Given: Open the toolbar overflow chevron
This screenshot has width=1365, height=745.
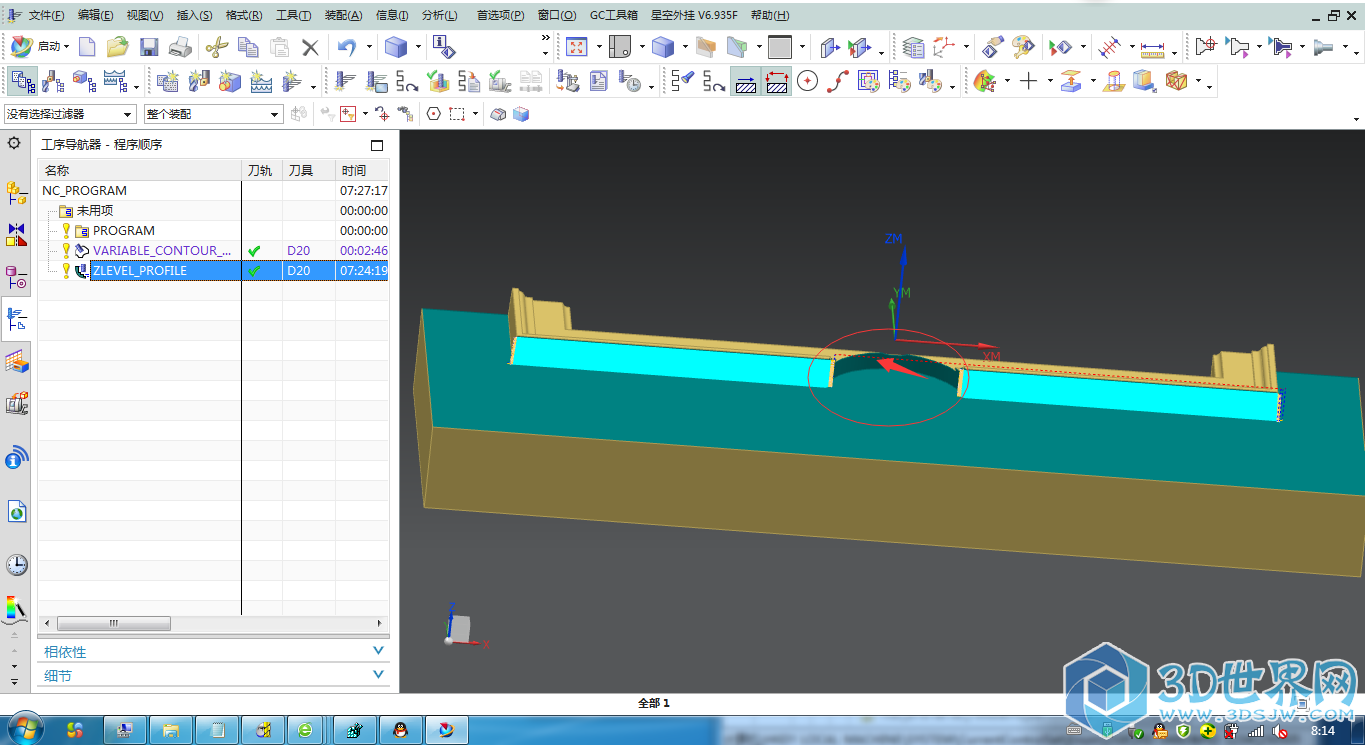Looking at the screenshot, I should [x=546, y=39].
